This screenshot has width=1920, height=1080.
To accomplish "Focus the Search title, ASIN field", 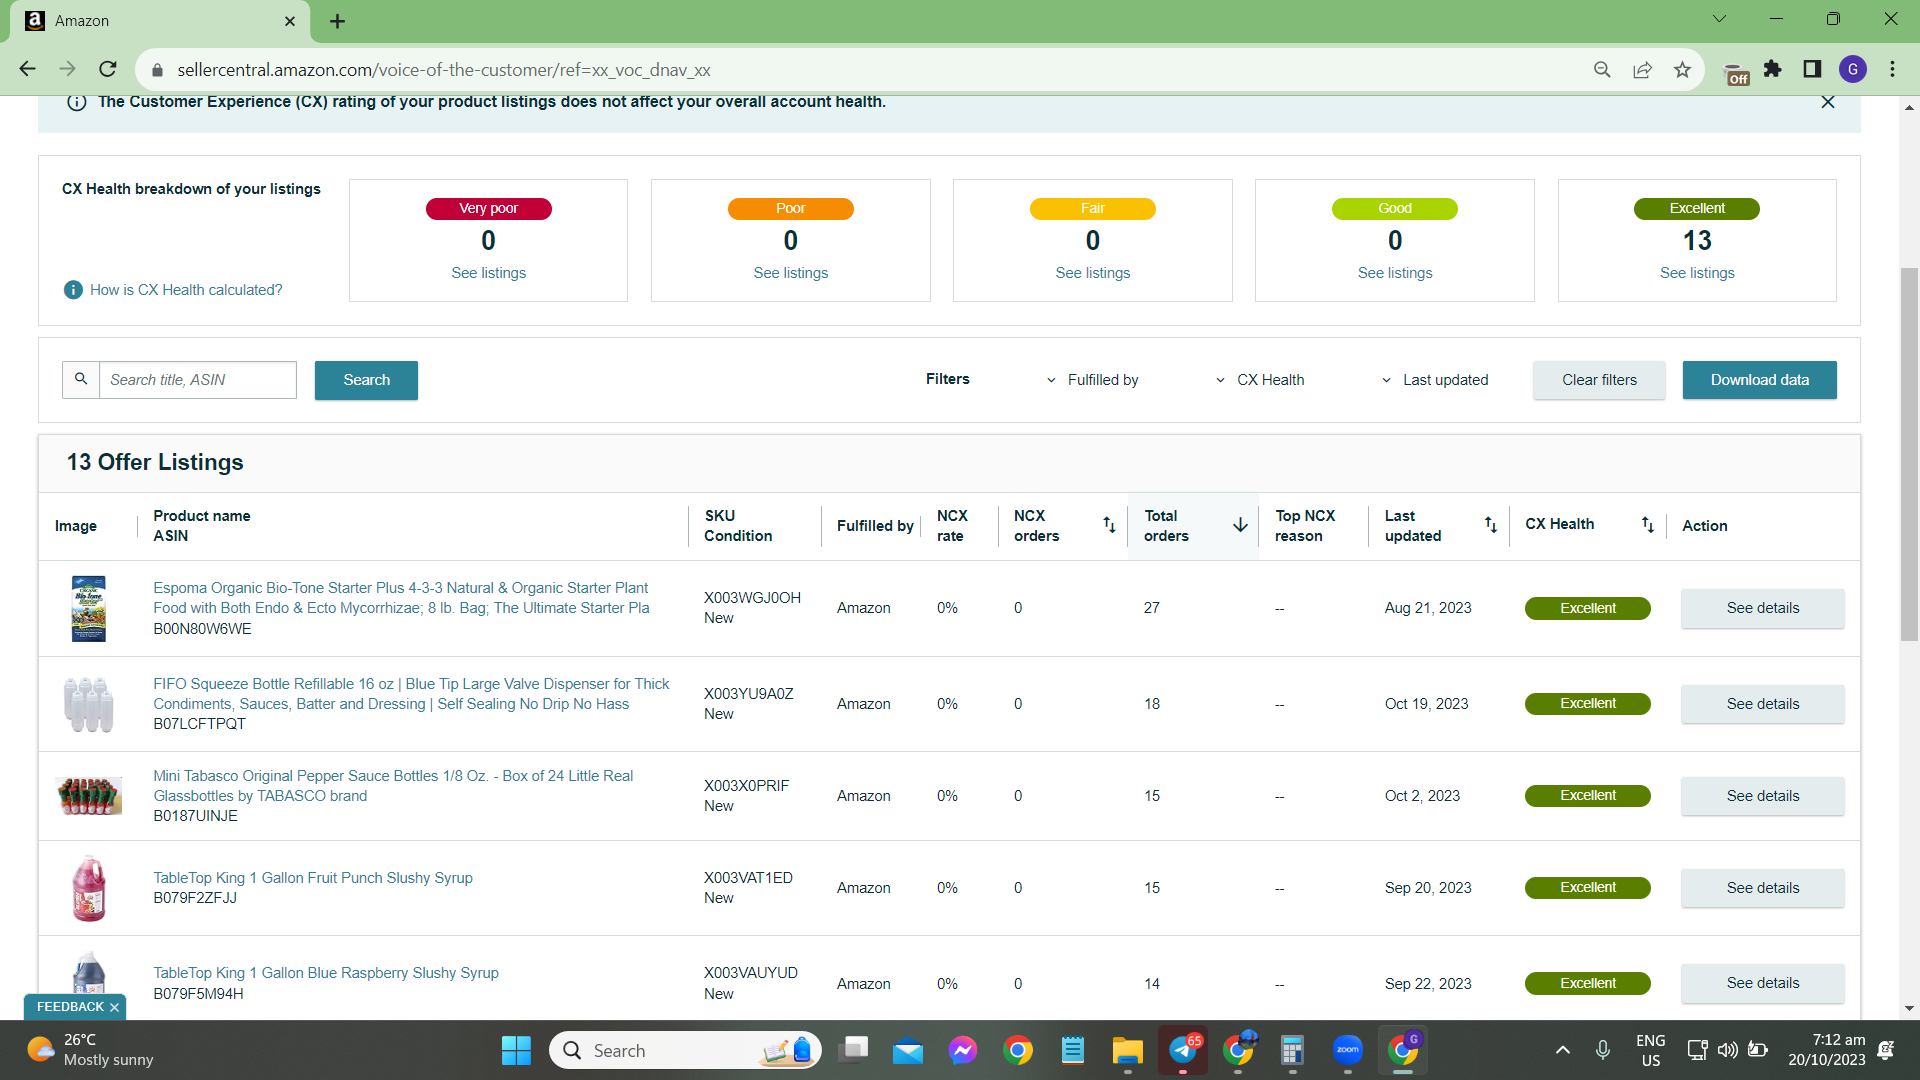I will tap(198, 380).
